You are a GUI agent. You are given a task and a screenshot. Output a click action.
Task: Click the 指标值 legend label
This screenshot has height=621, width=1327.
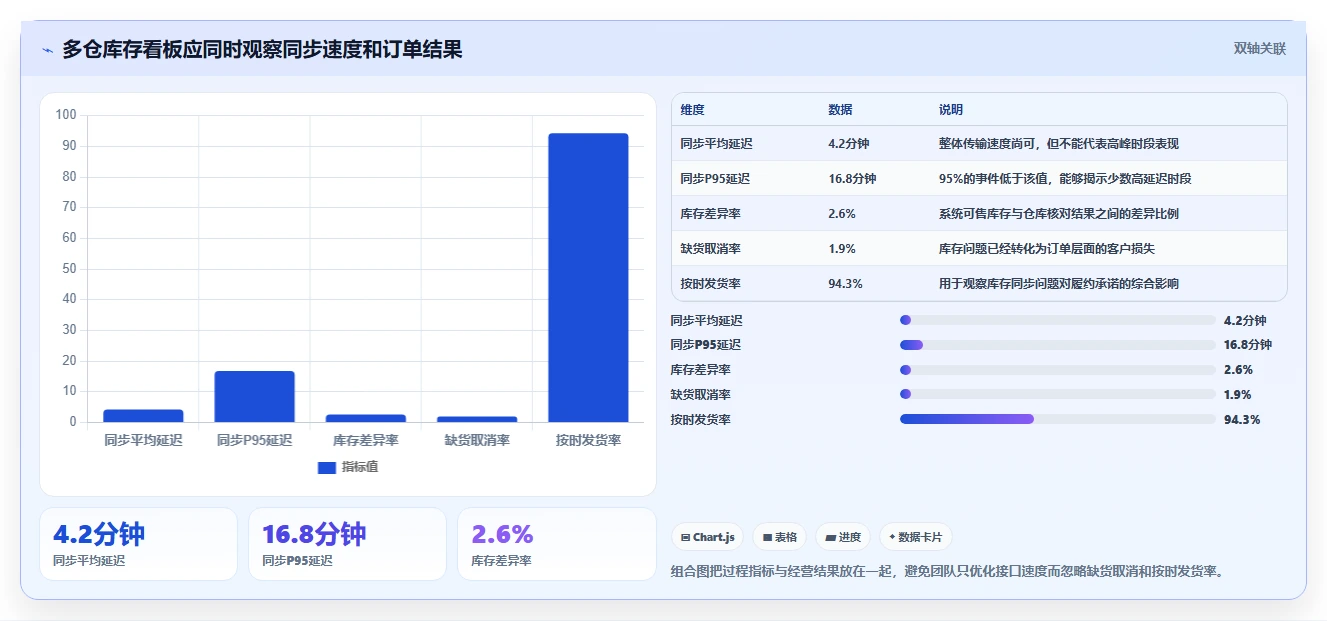tap(360, 467)
